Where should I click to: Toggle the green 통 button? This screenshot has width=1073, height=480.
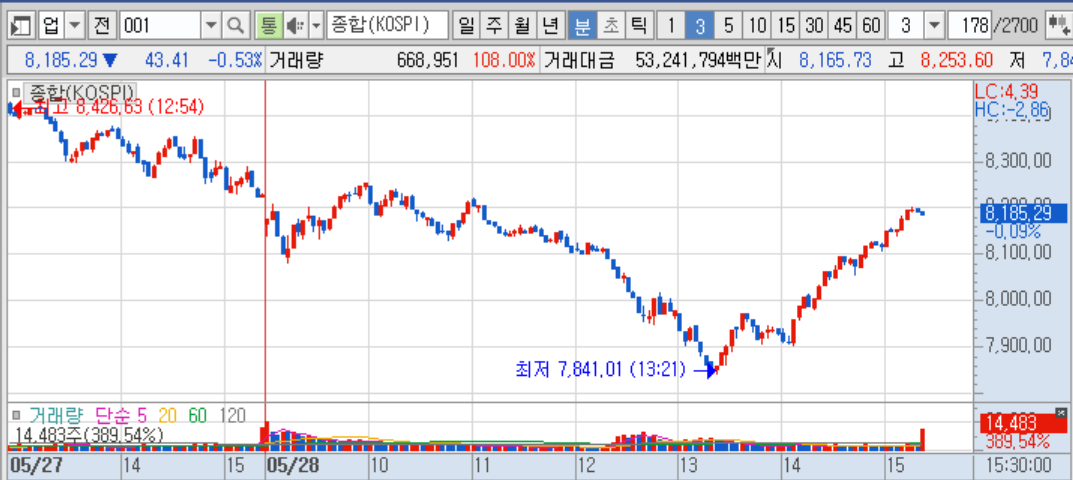tap(268, 27)
